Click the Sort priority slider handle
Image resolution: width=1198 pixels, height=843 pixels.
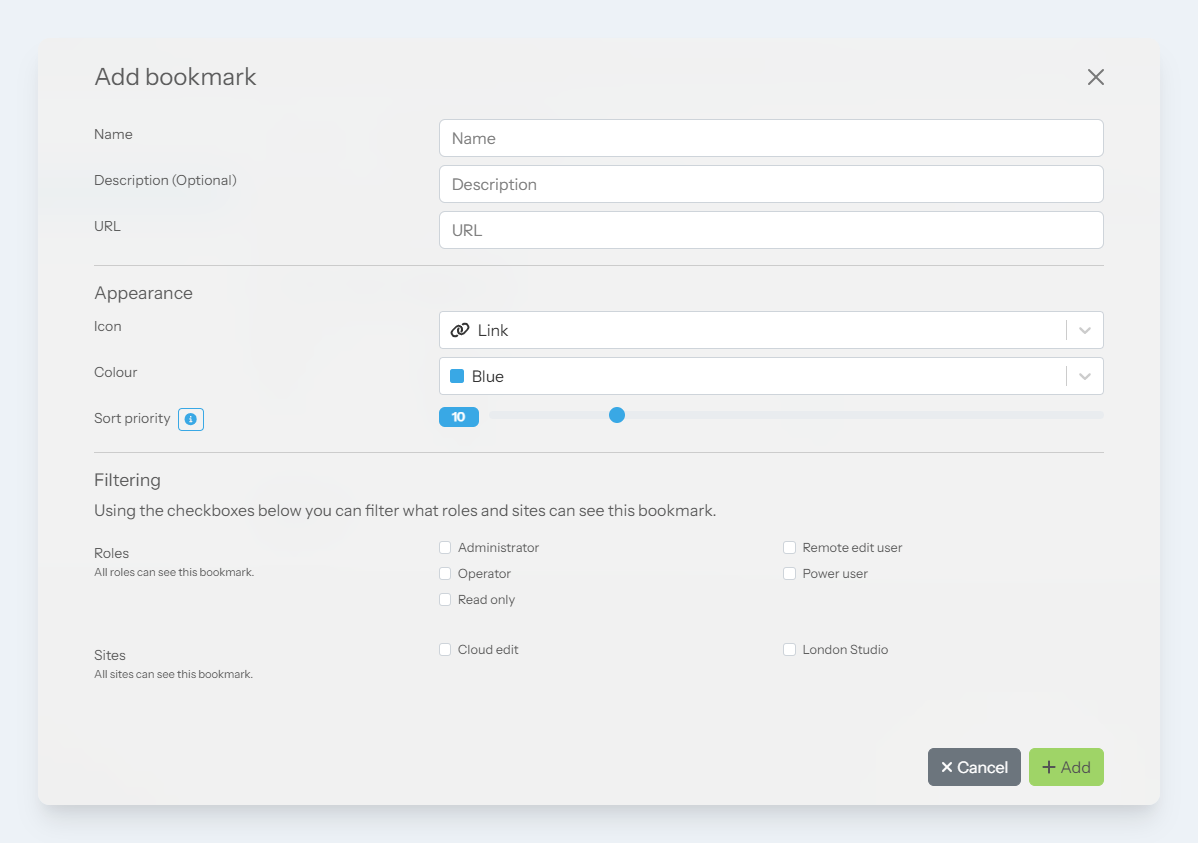point(617,415)
